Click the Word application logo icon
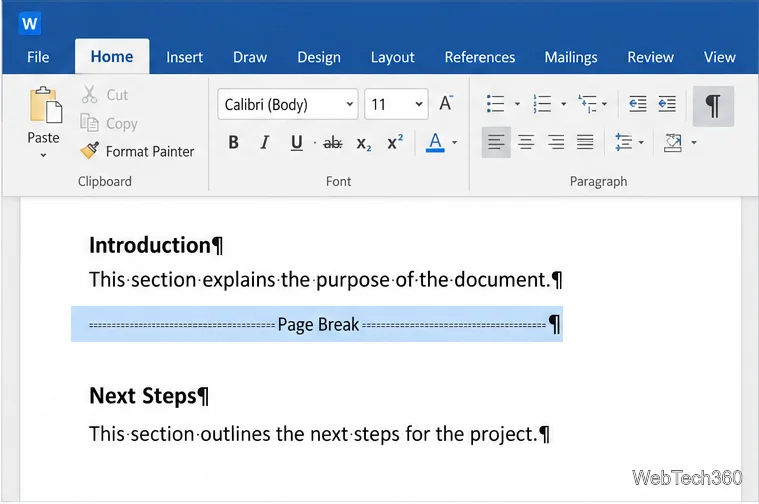The width and height of the screenshot is (759, 504). click(x=30, y=23)
